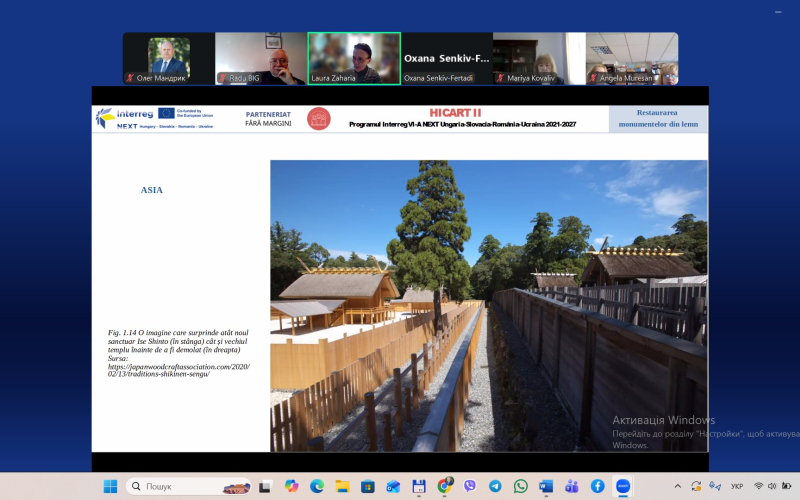Expand the hidden system tray icons
The image size is (800, 500).
click(677, 486)
